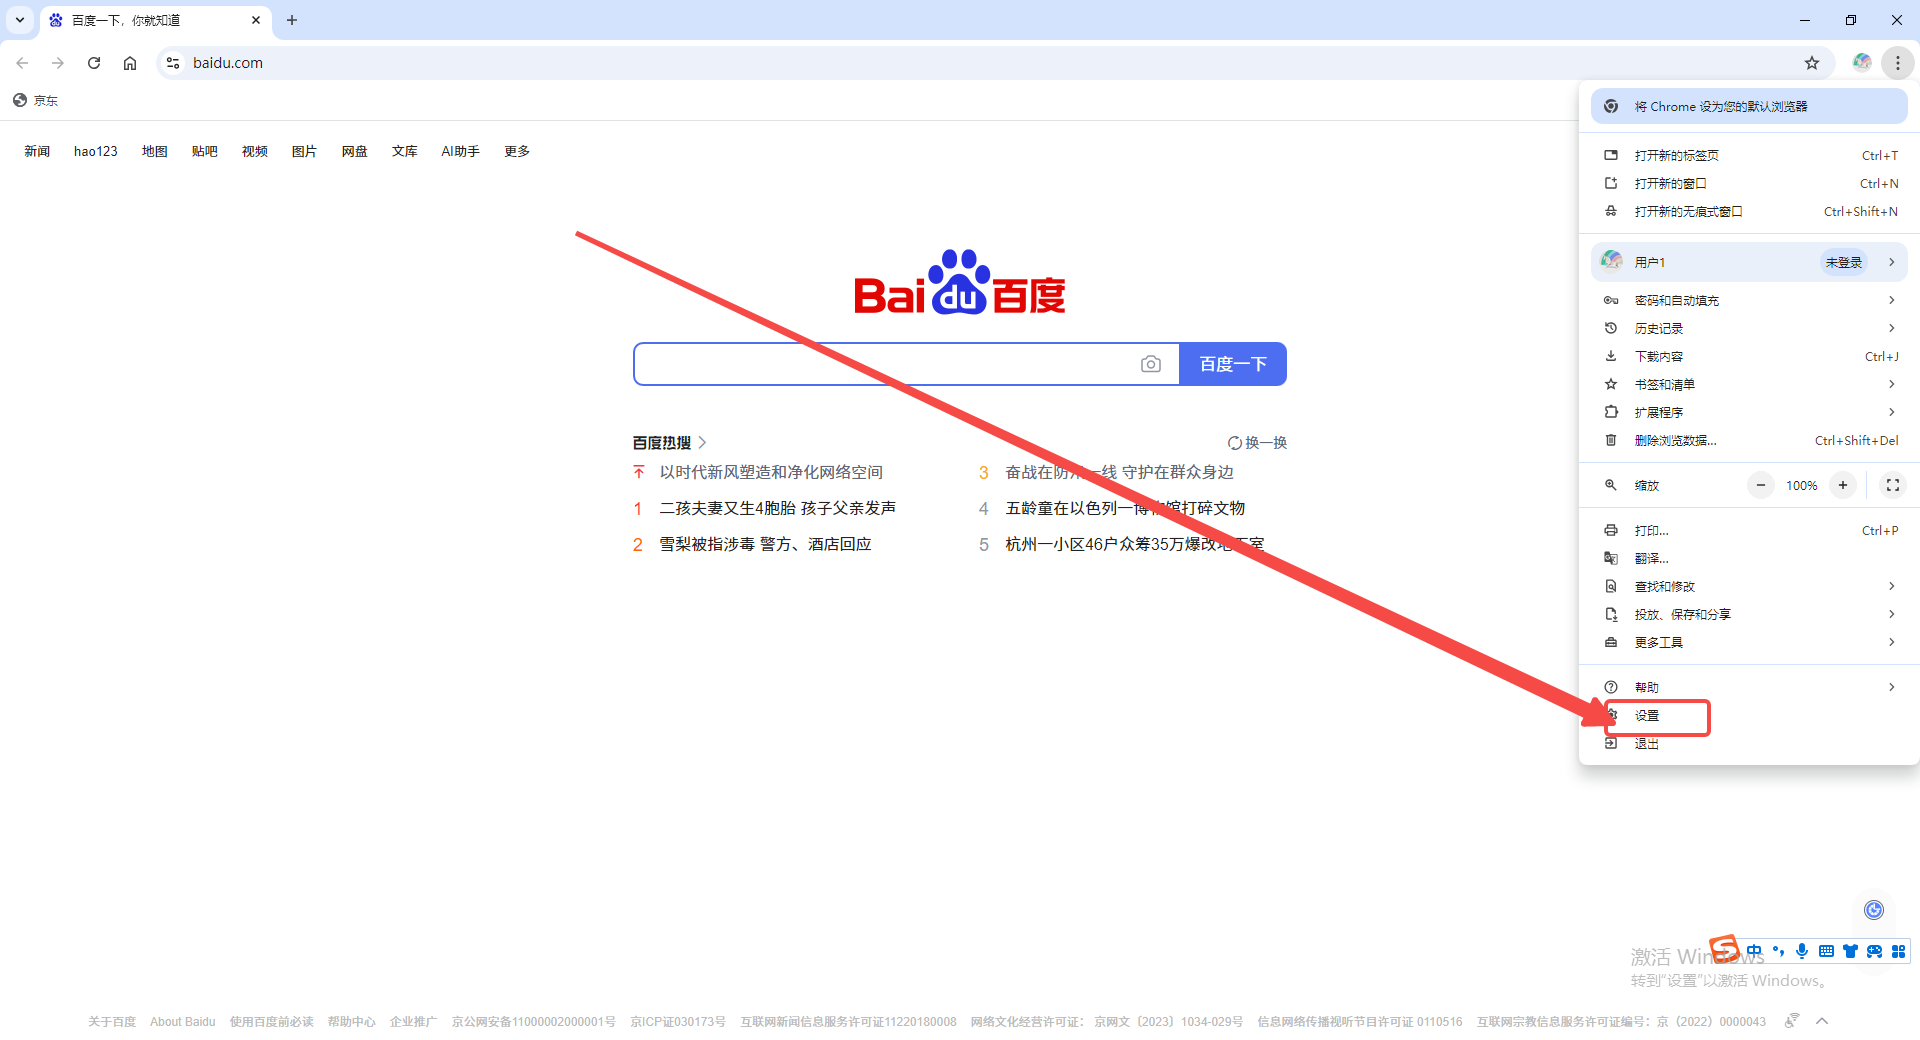This screenshot has height=1040, width=1920.
Task: Expand 密码和自动填充 submenu
Action: 1749,300
